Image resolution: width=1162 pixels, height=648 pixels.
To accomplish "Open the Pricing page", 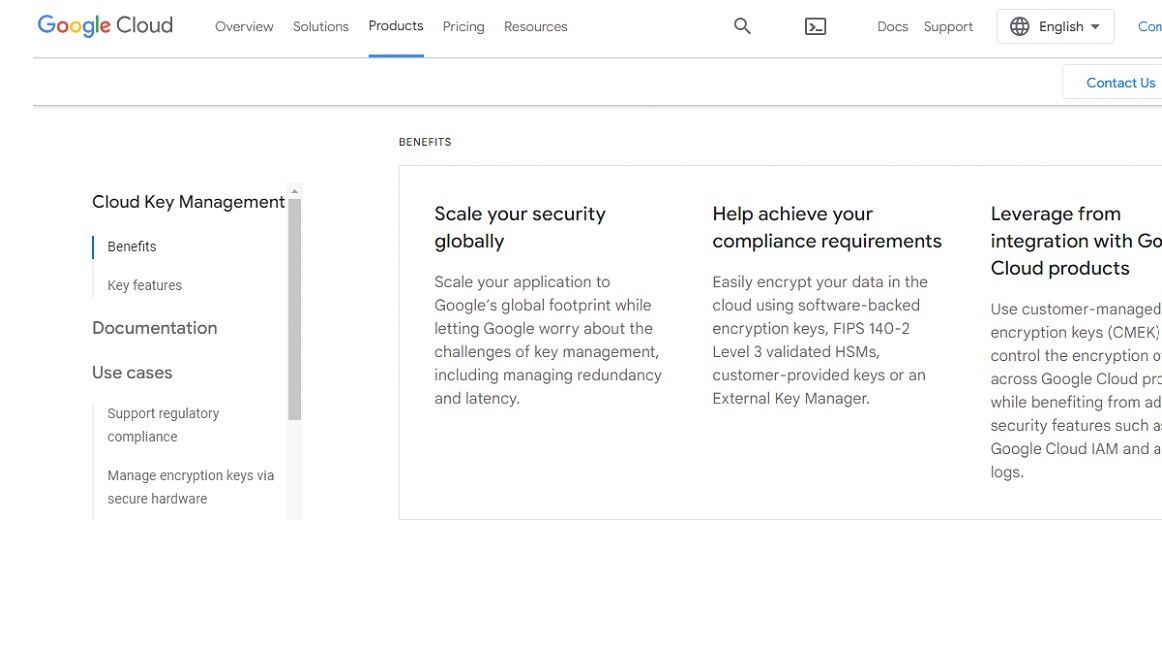I will pyautogui.click(x=463, y=26).
